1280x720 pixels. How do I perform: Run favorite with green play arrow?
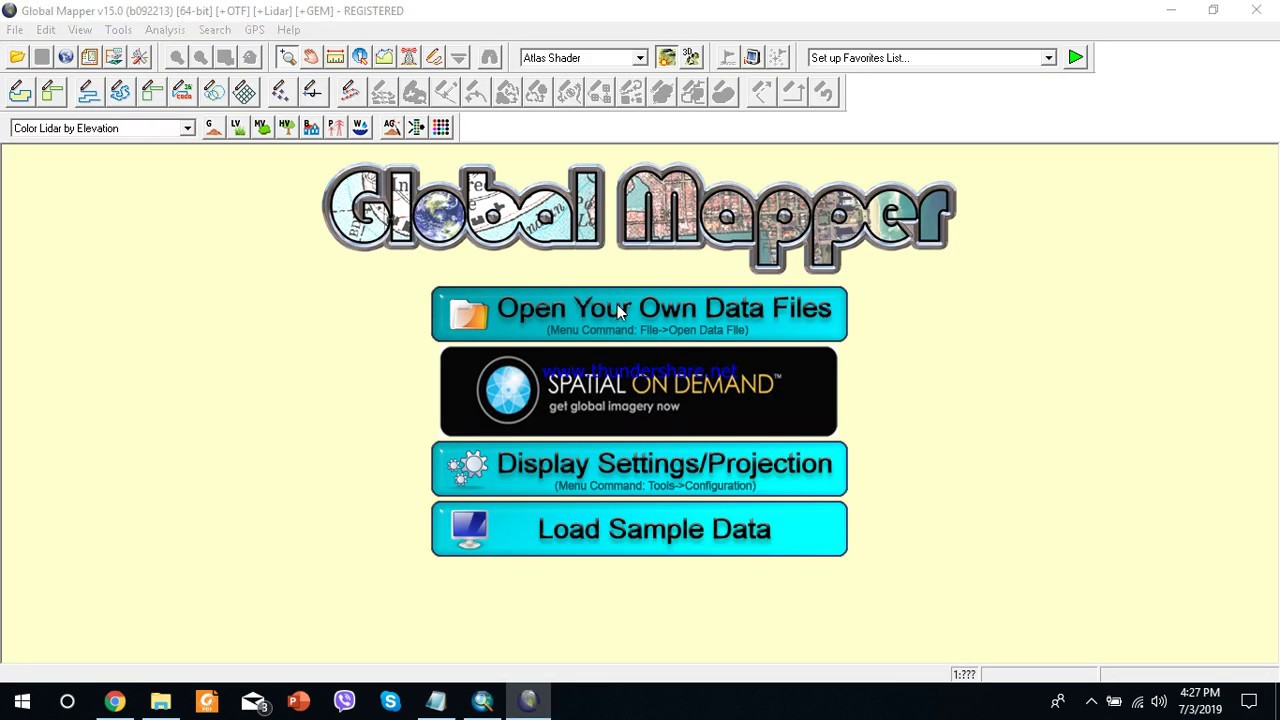point(1076,57)
